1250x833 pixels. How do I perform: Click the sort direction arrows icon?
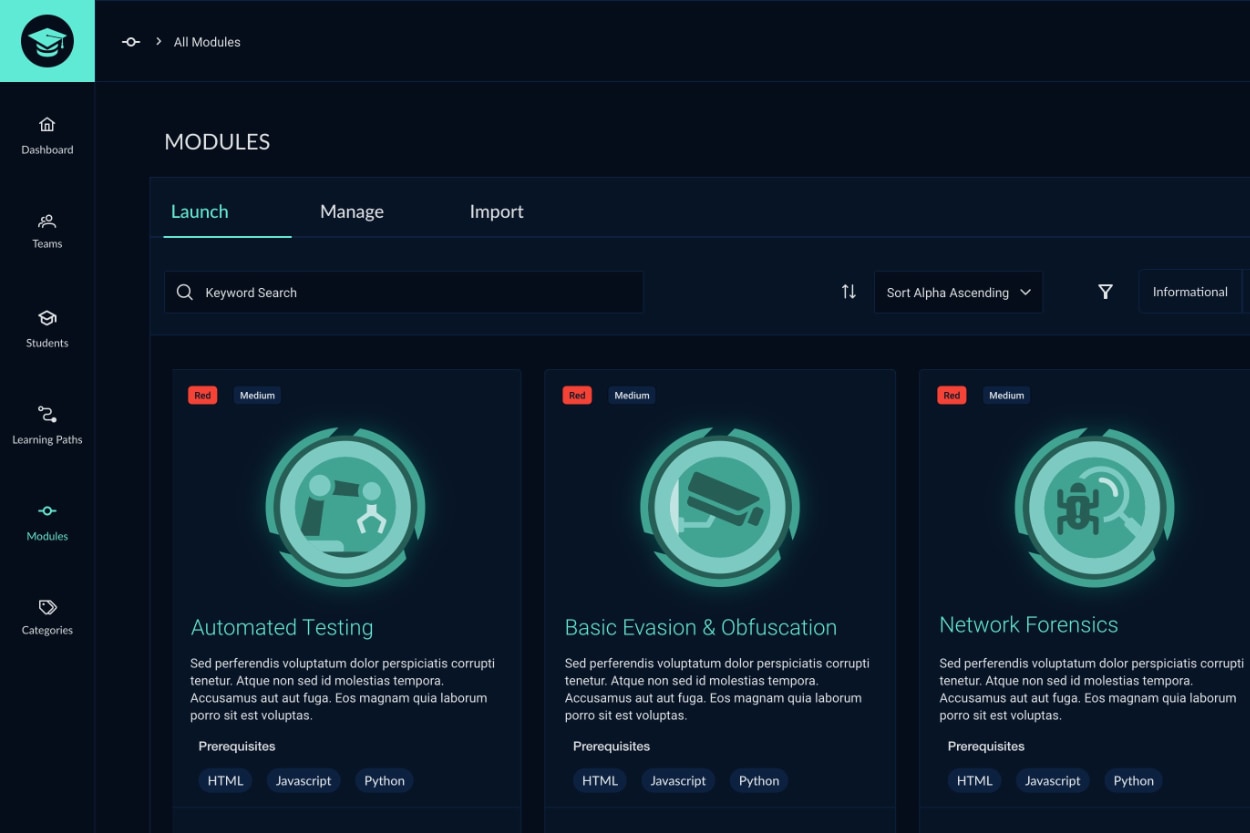pos(848,292)
